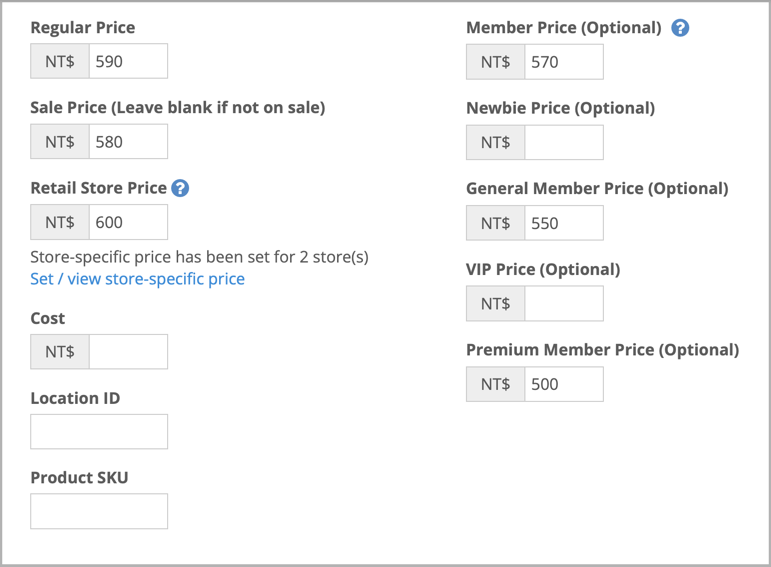The height and width of the screenshot is (567, 771).
Task: Select the store-specific price status text
Action: click(x=199, y=257)
